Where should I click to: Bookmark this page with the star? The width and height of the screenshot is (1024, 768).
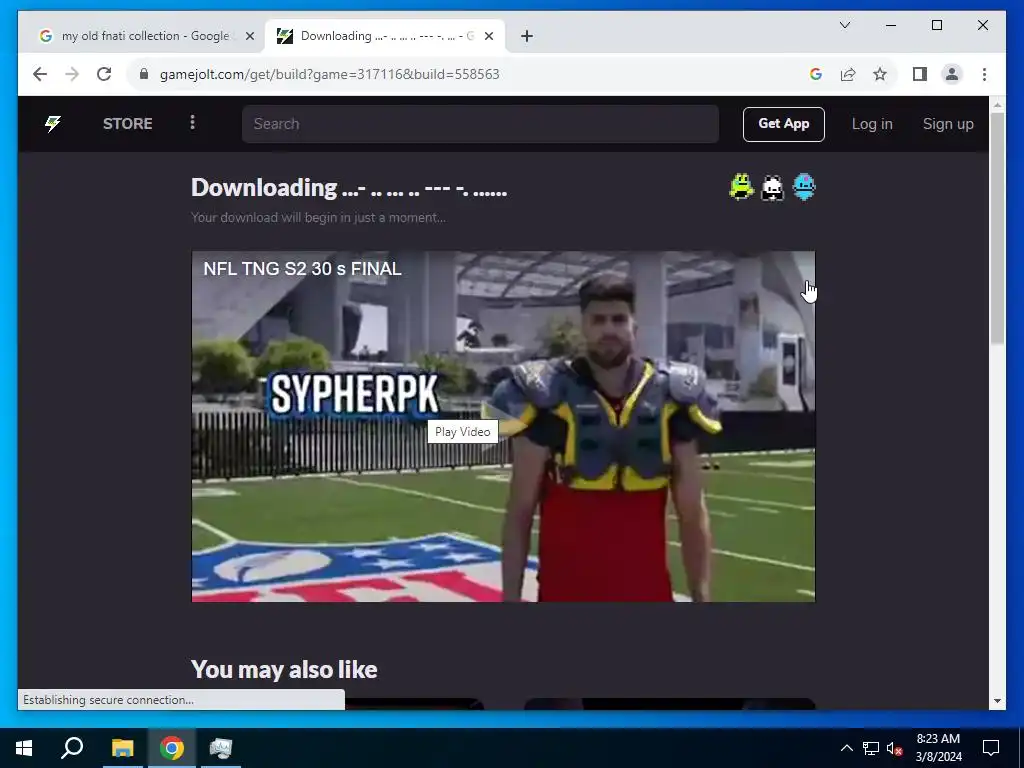point(880,74)
